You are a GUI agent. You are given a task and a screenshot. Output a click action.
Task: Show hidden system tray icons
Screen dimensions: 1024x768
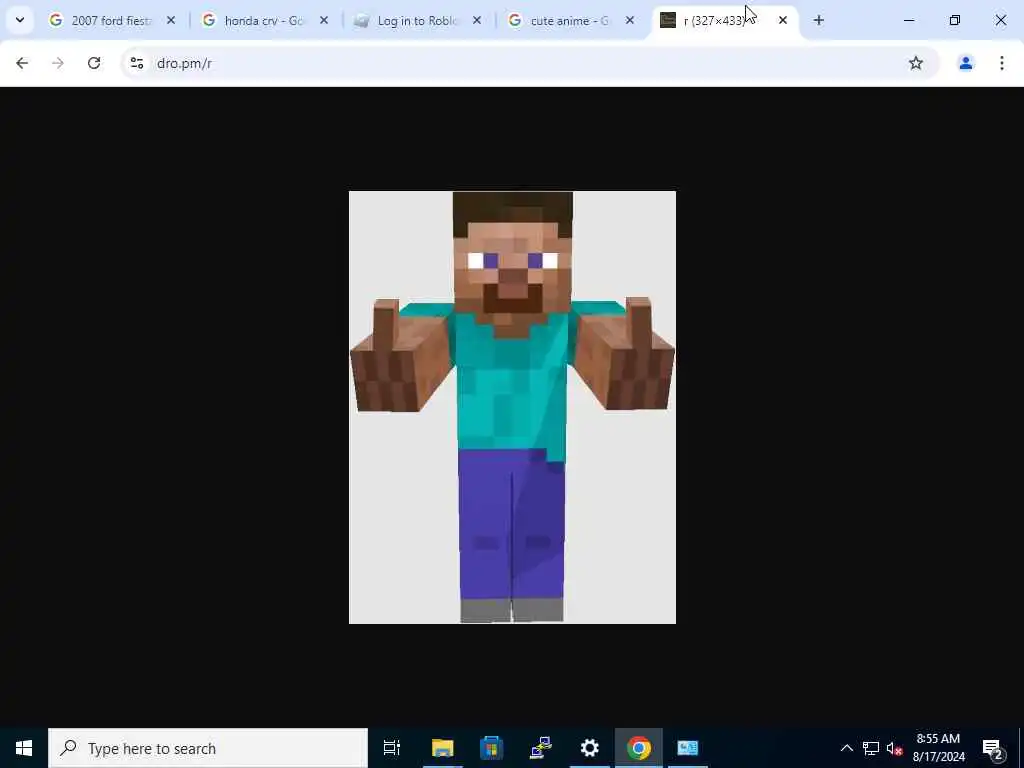846,748
